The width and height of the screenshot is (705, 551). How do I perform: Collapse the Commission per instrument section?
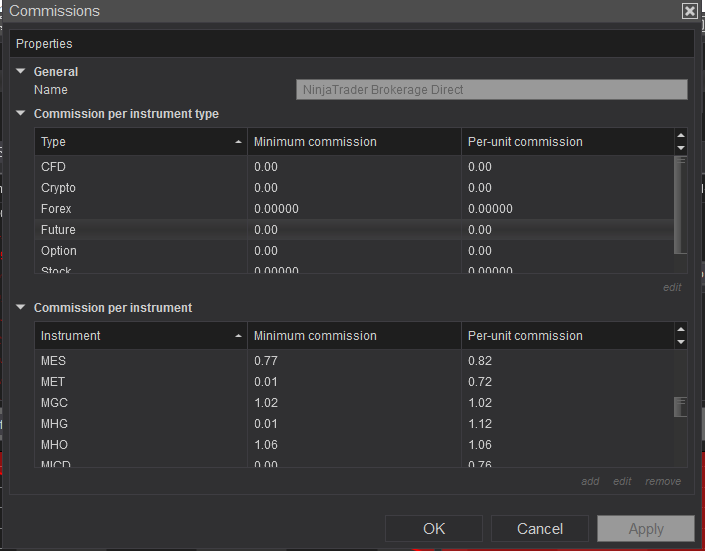pos(20,307)
